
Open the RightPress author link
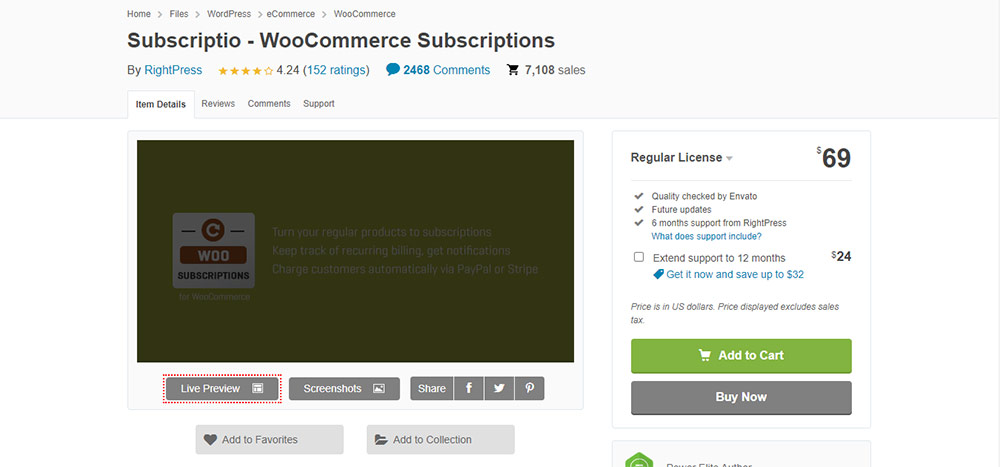click(174, 70)
